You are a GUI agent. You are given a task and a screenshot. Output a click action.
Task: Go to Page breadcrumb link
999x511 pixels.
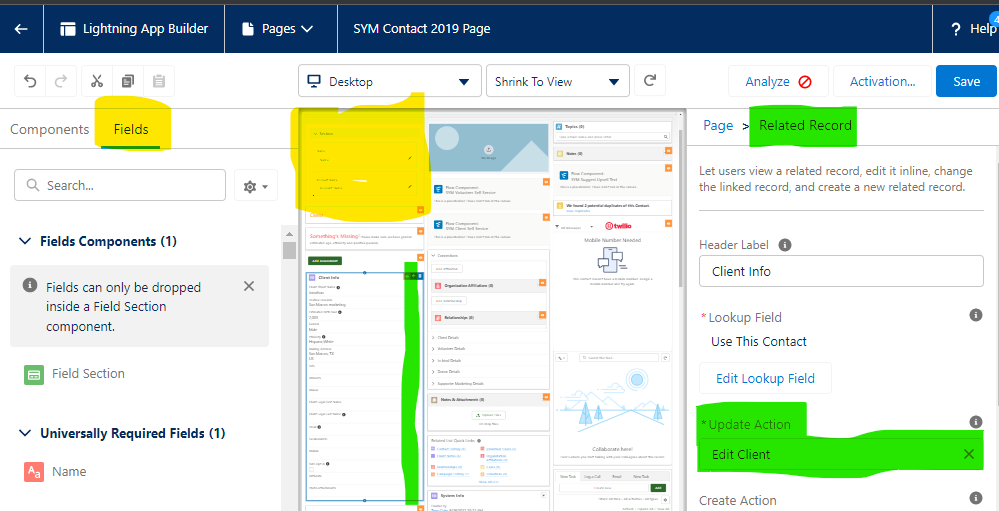pos(718,126)
